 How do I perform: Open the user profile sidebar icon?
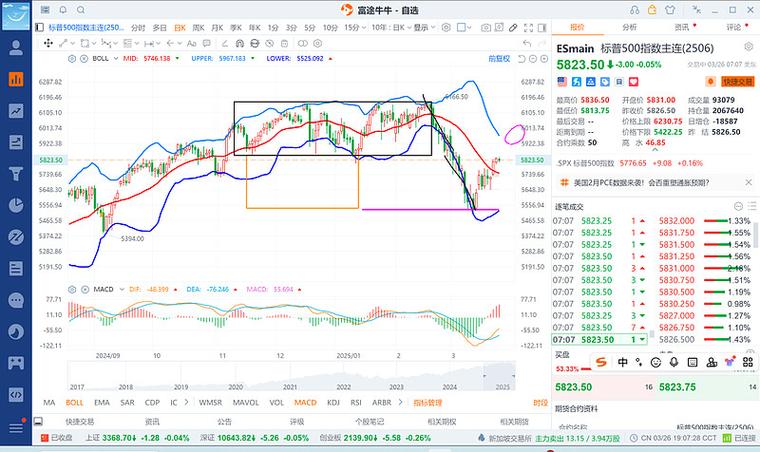pos(16,47)
